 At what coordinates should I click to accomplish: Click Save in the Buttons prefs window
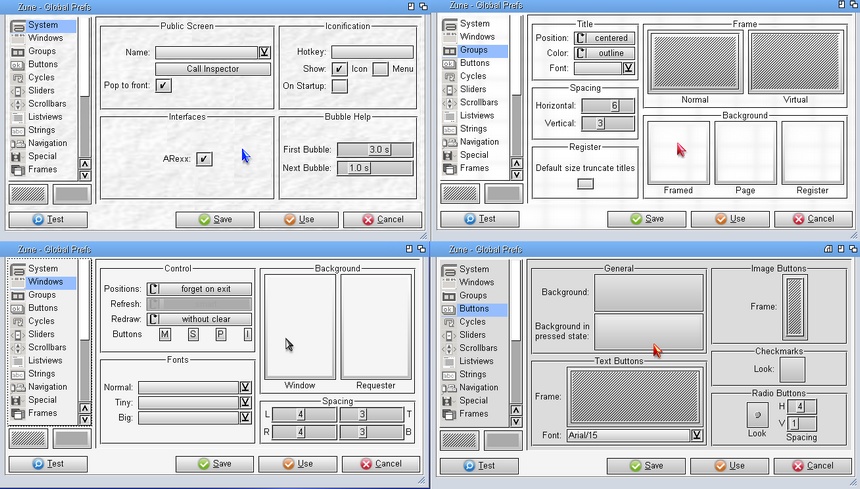645,465
